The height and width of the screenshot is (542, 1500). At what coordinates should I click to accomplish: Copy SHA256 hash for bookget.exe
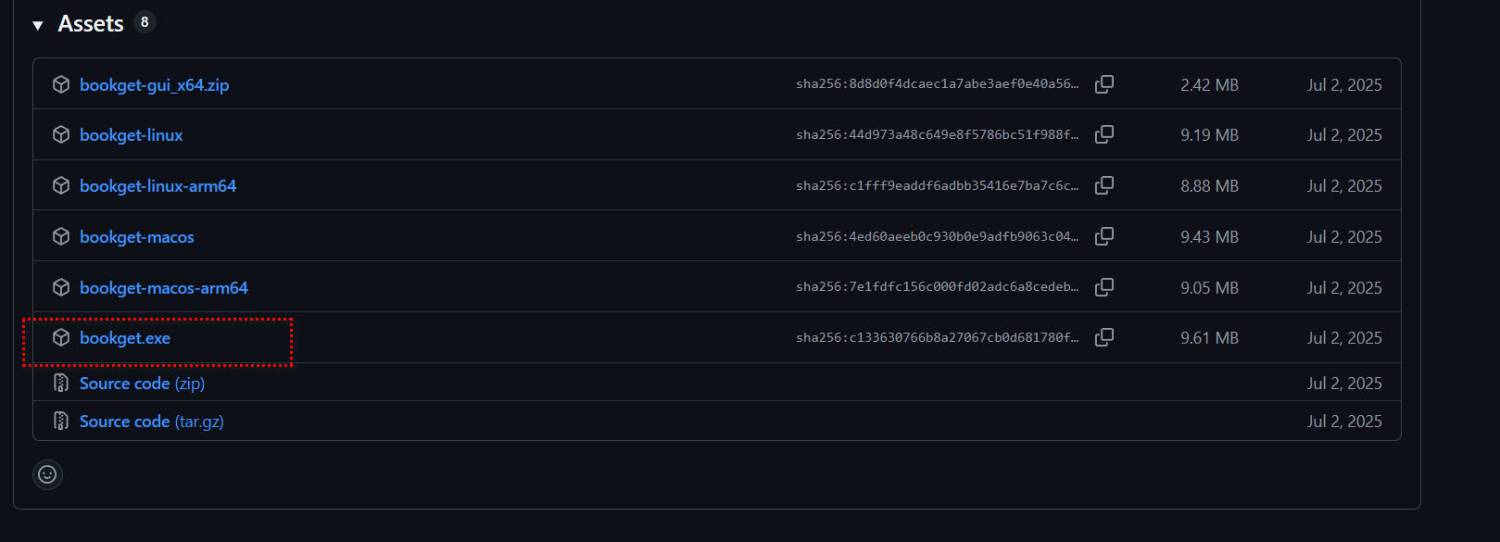[1104, 338]
